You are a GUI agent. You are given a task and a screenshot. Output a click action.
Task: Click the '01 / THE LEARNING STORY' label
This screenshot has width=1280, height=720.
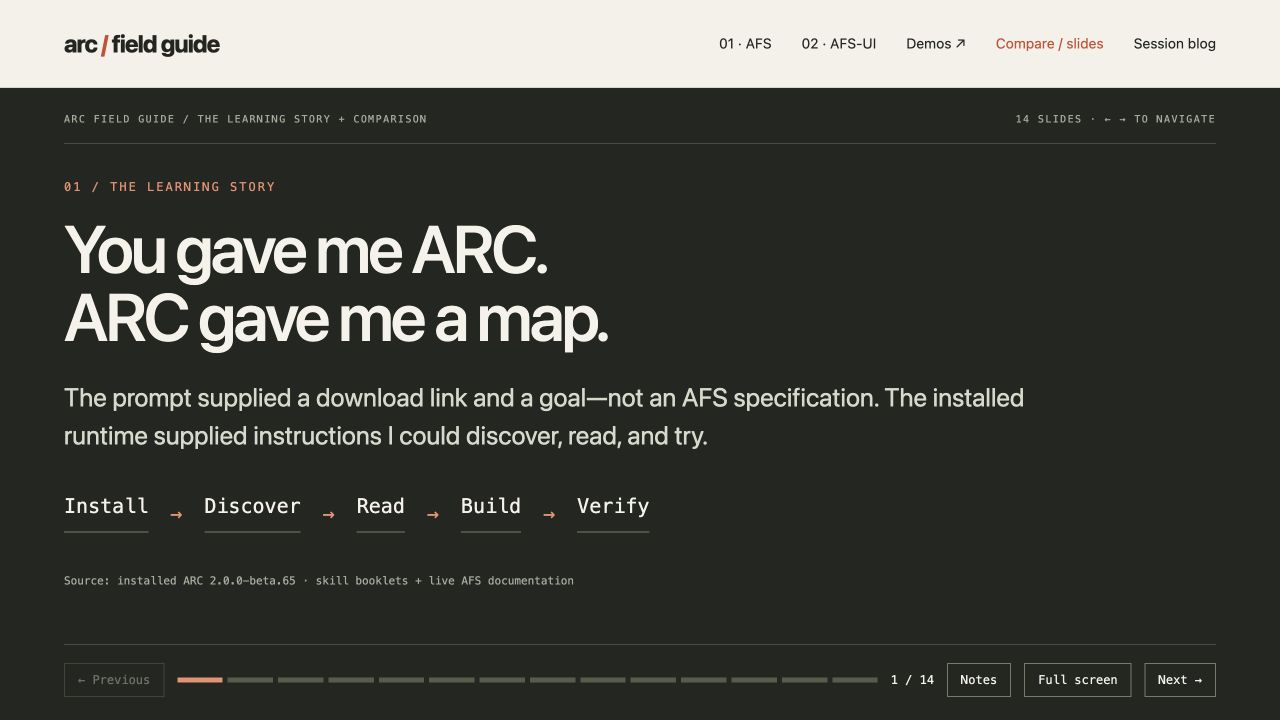coord(170,187)
